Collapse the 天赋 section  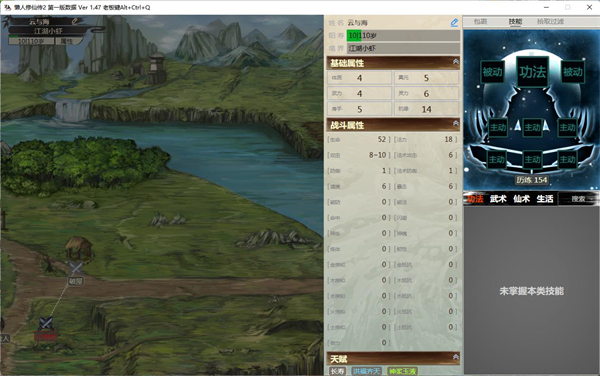[456, 357]
